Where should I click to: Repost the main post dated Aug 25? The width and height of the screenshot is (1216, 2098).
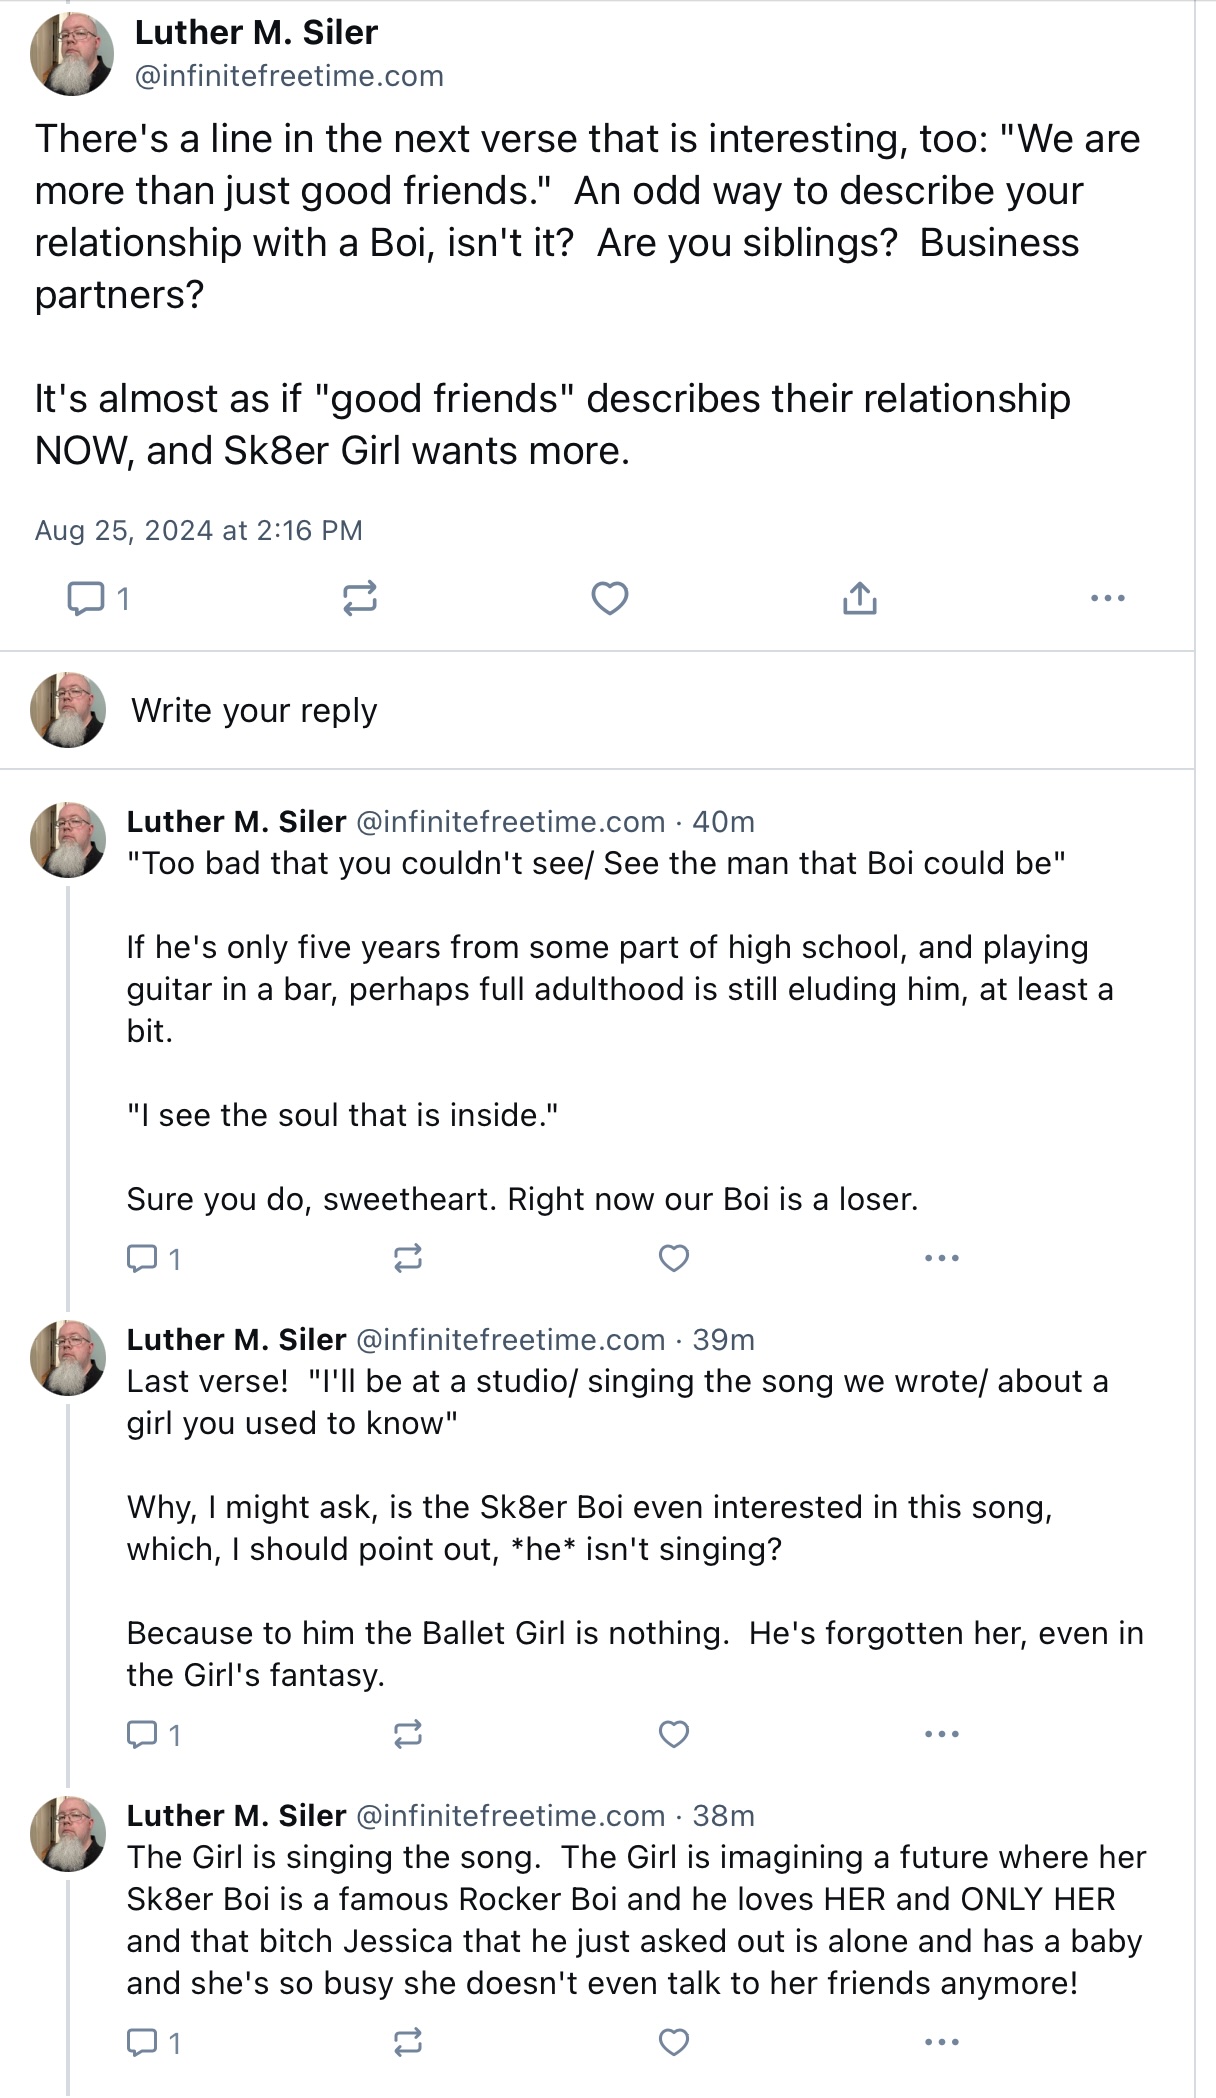point(360,598)
